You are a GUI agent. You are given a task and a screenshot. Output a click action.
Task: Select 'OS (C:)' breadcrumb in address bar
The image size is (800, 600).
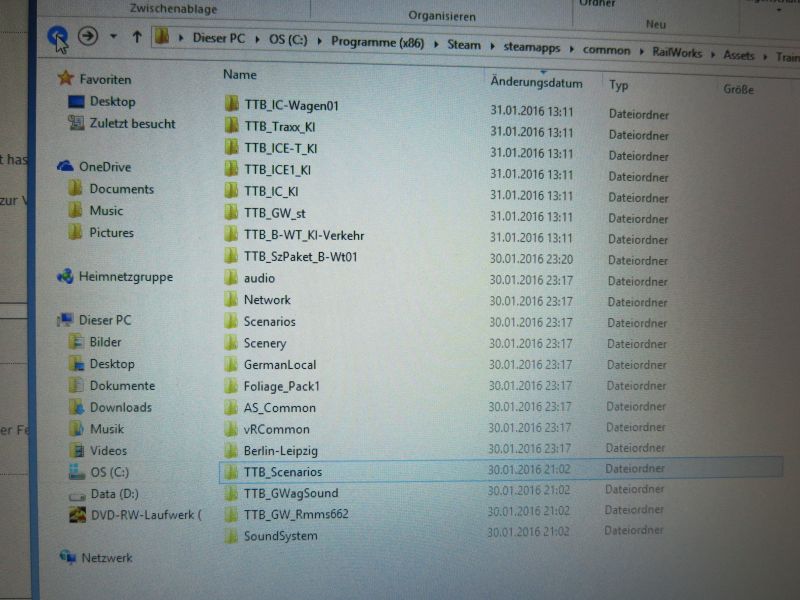[x=288, y=40]
